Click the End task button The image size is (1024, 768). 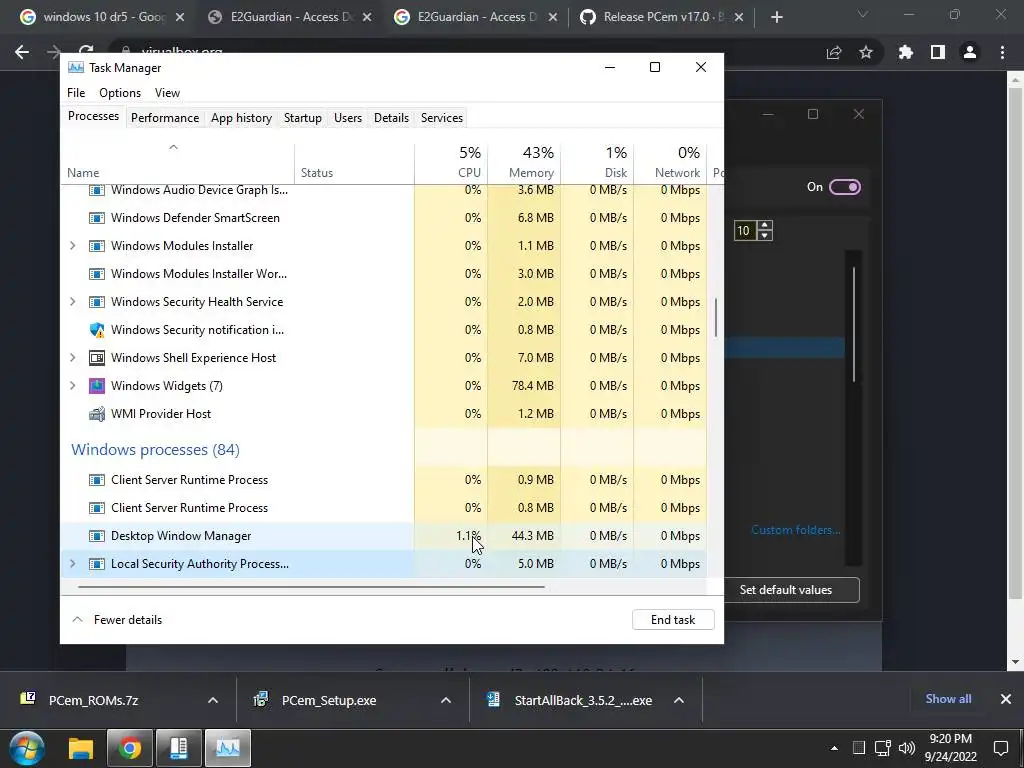click(673, 620)
